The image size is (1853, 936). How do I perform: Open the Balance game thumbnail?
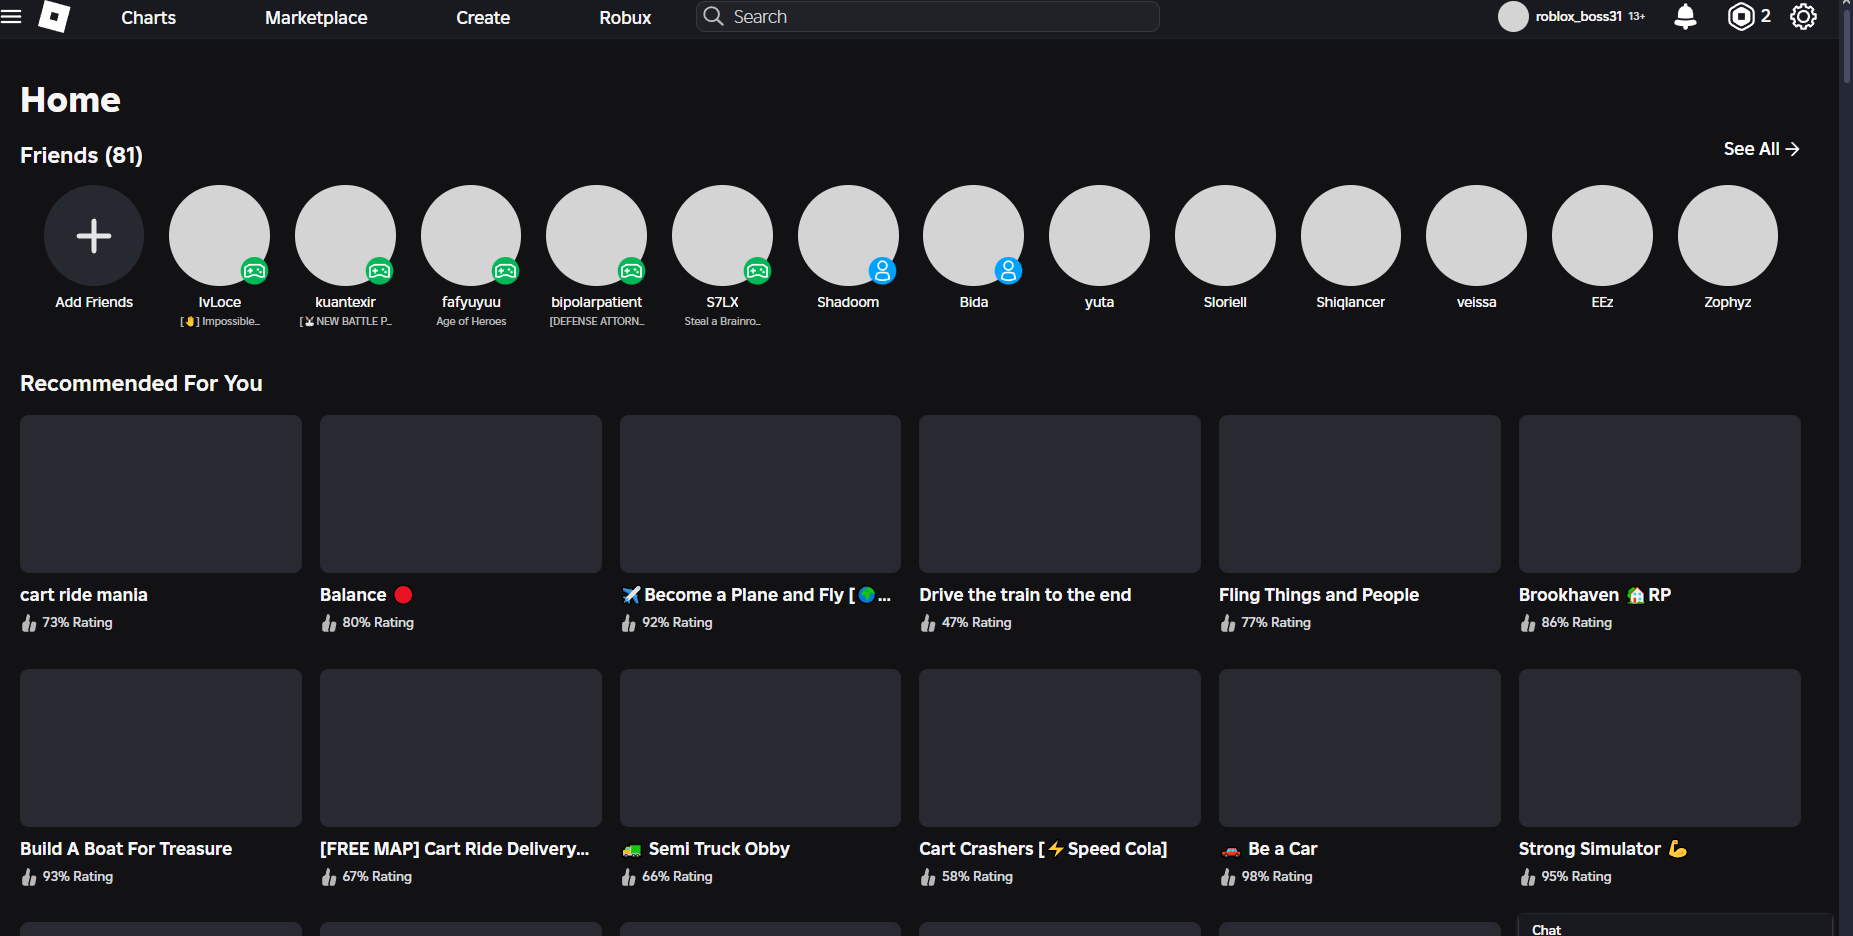point(461,494)
